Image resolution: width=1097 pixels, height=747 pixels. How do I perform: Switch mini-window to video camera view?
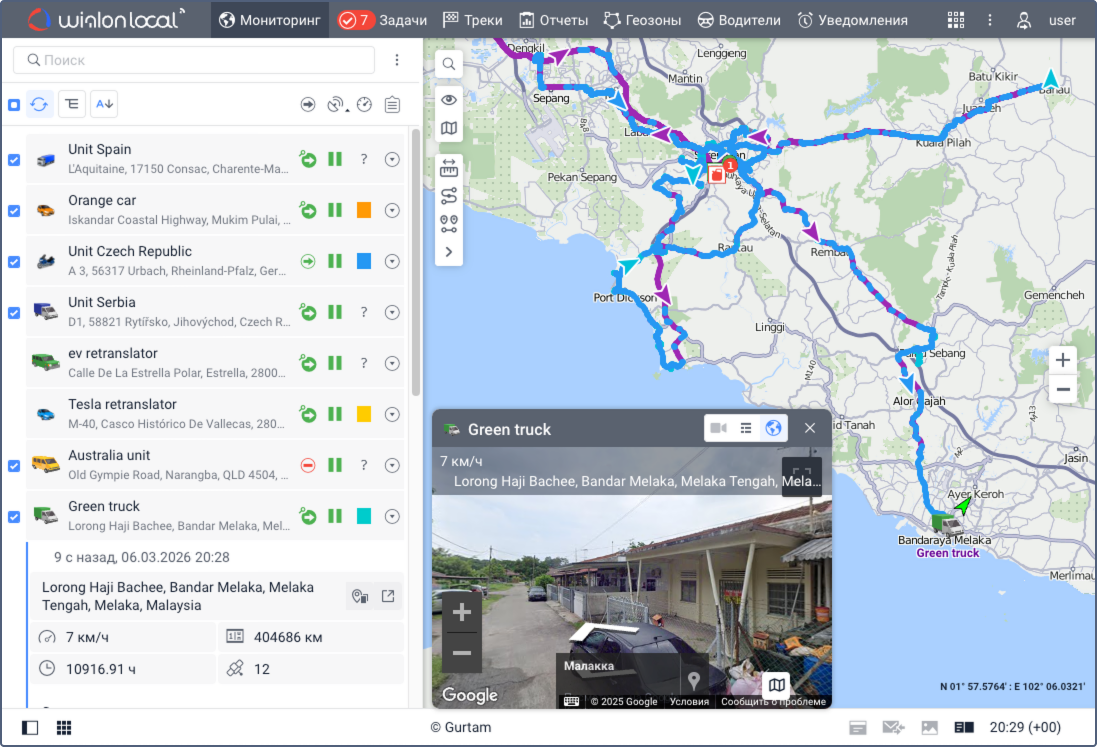[718, 428]
